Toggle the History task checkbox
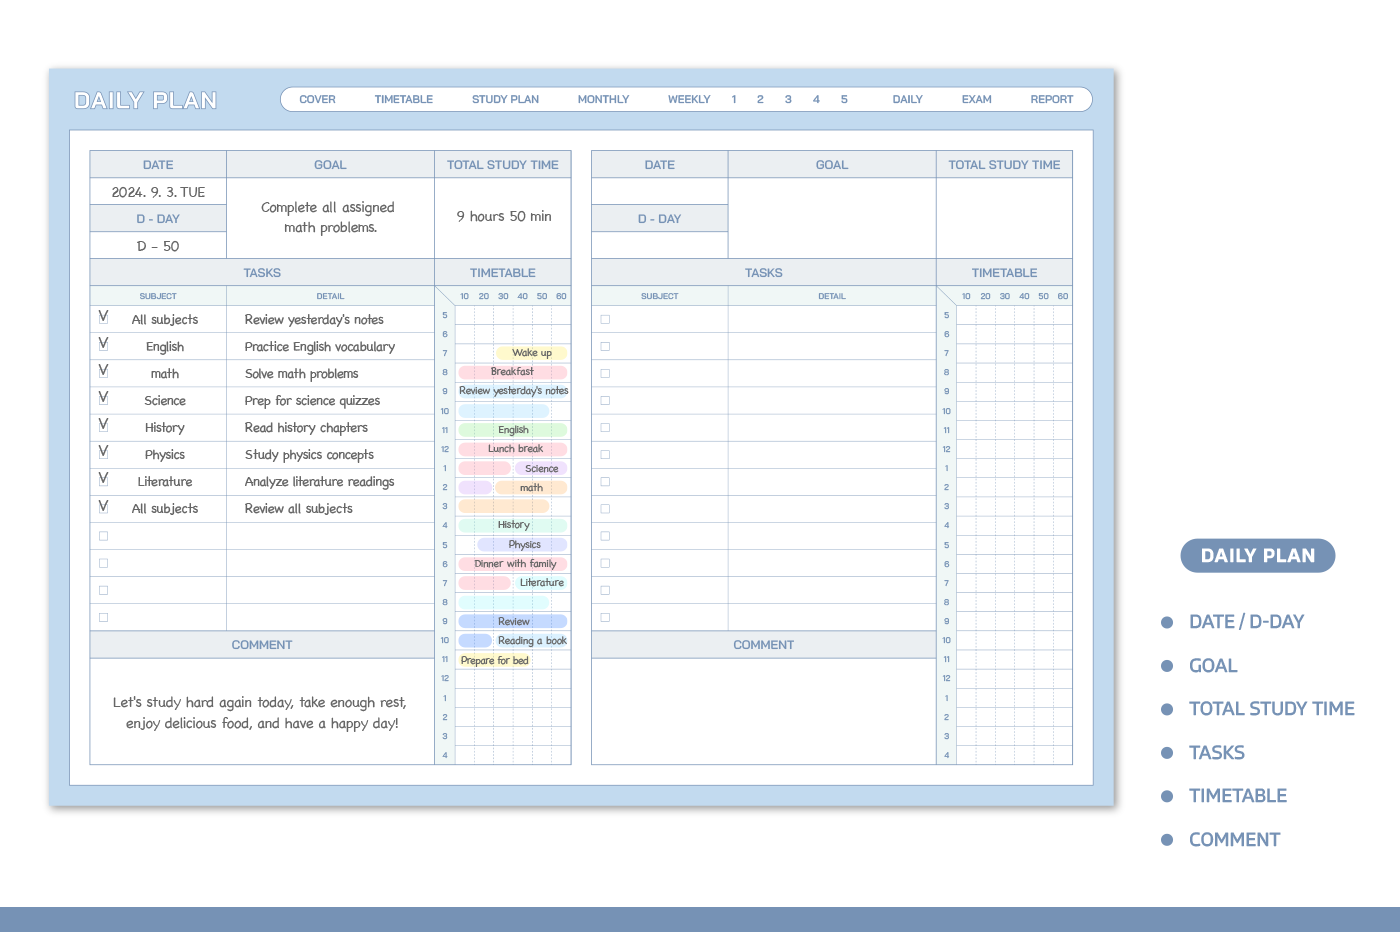Viewport: 1400px width, 932px height. 103,426
